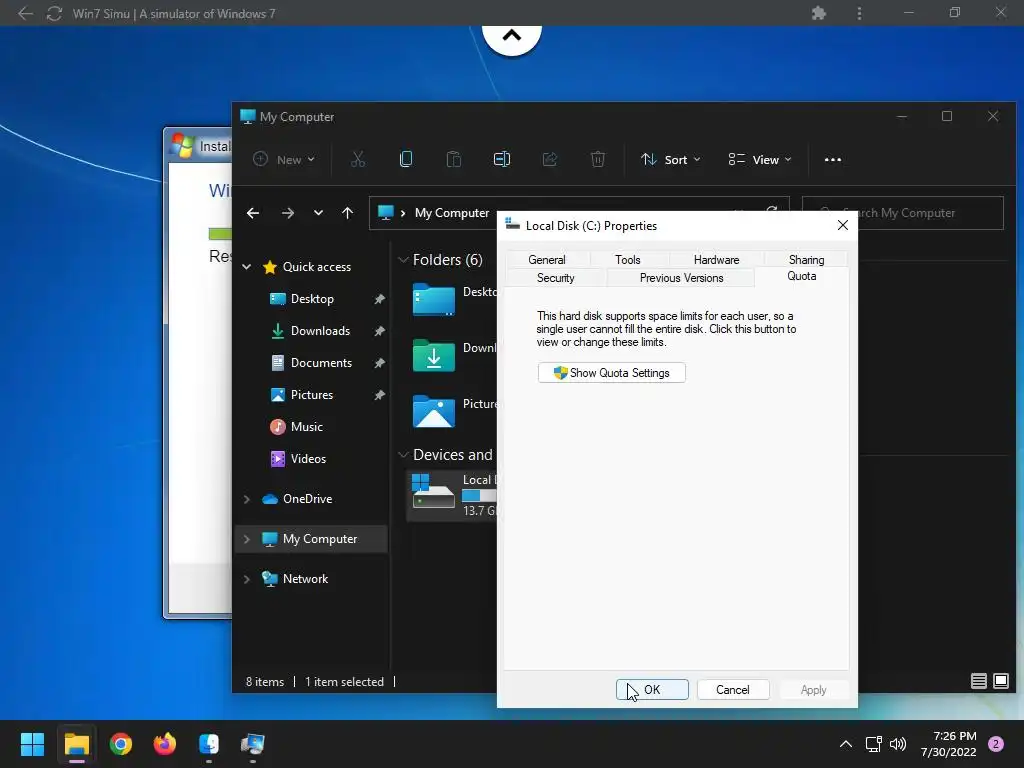
Task: Go forward with the explorer forward arrow
Action: click(287, 213)
